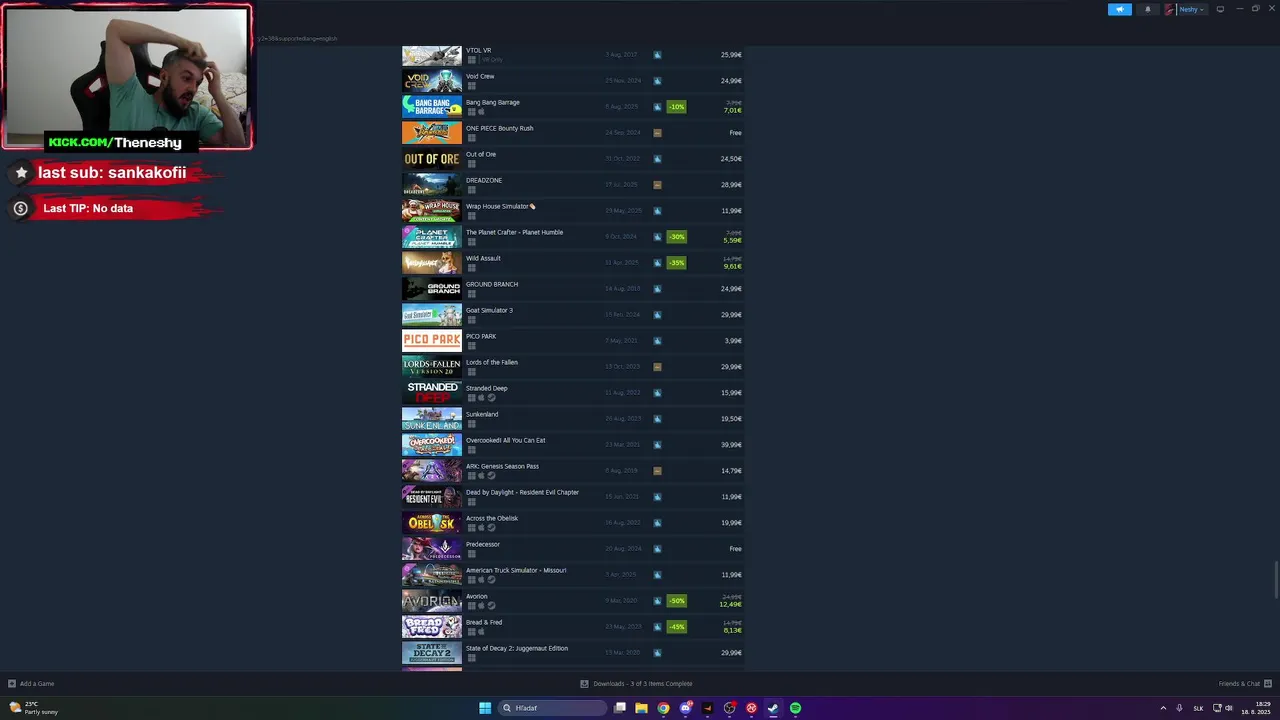
Task: Click the Free price of Predecessor
Action: point(735,549)
